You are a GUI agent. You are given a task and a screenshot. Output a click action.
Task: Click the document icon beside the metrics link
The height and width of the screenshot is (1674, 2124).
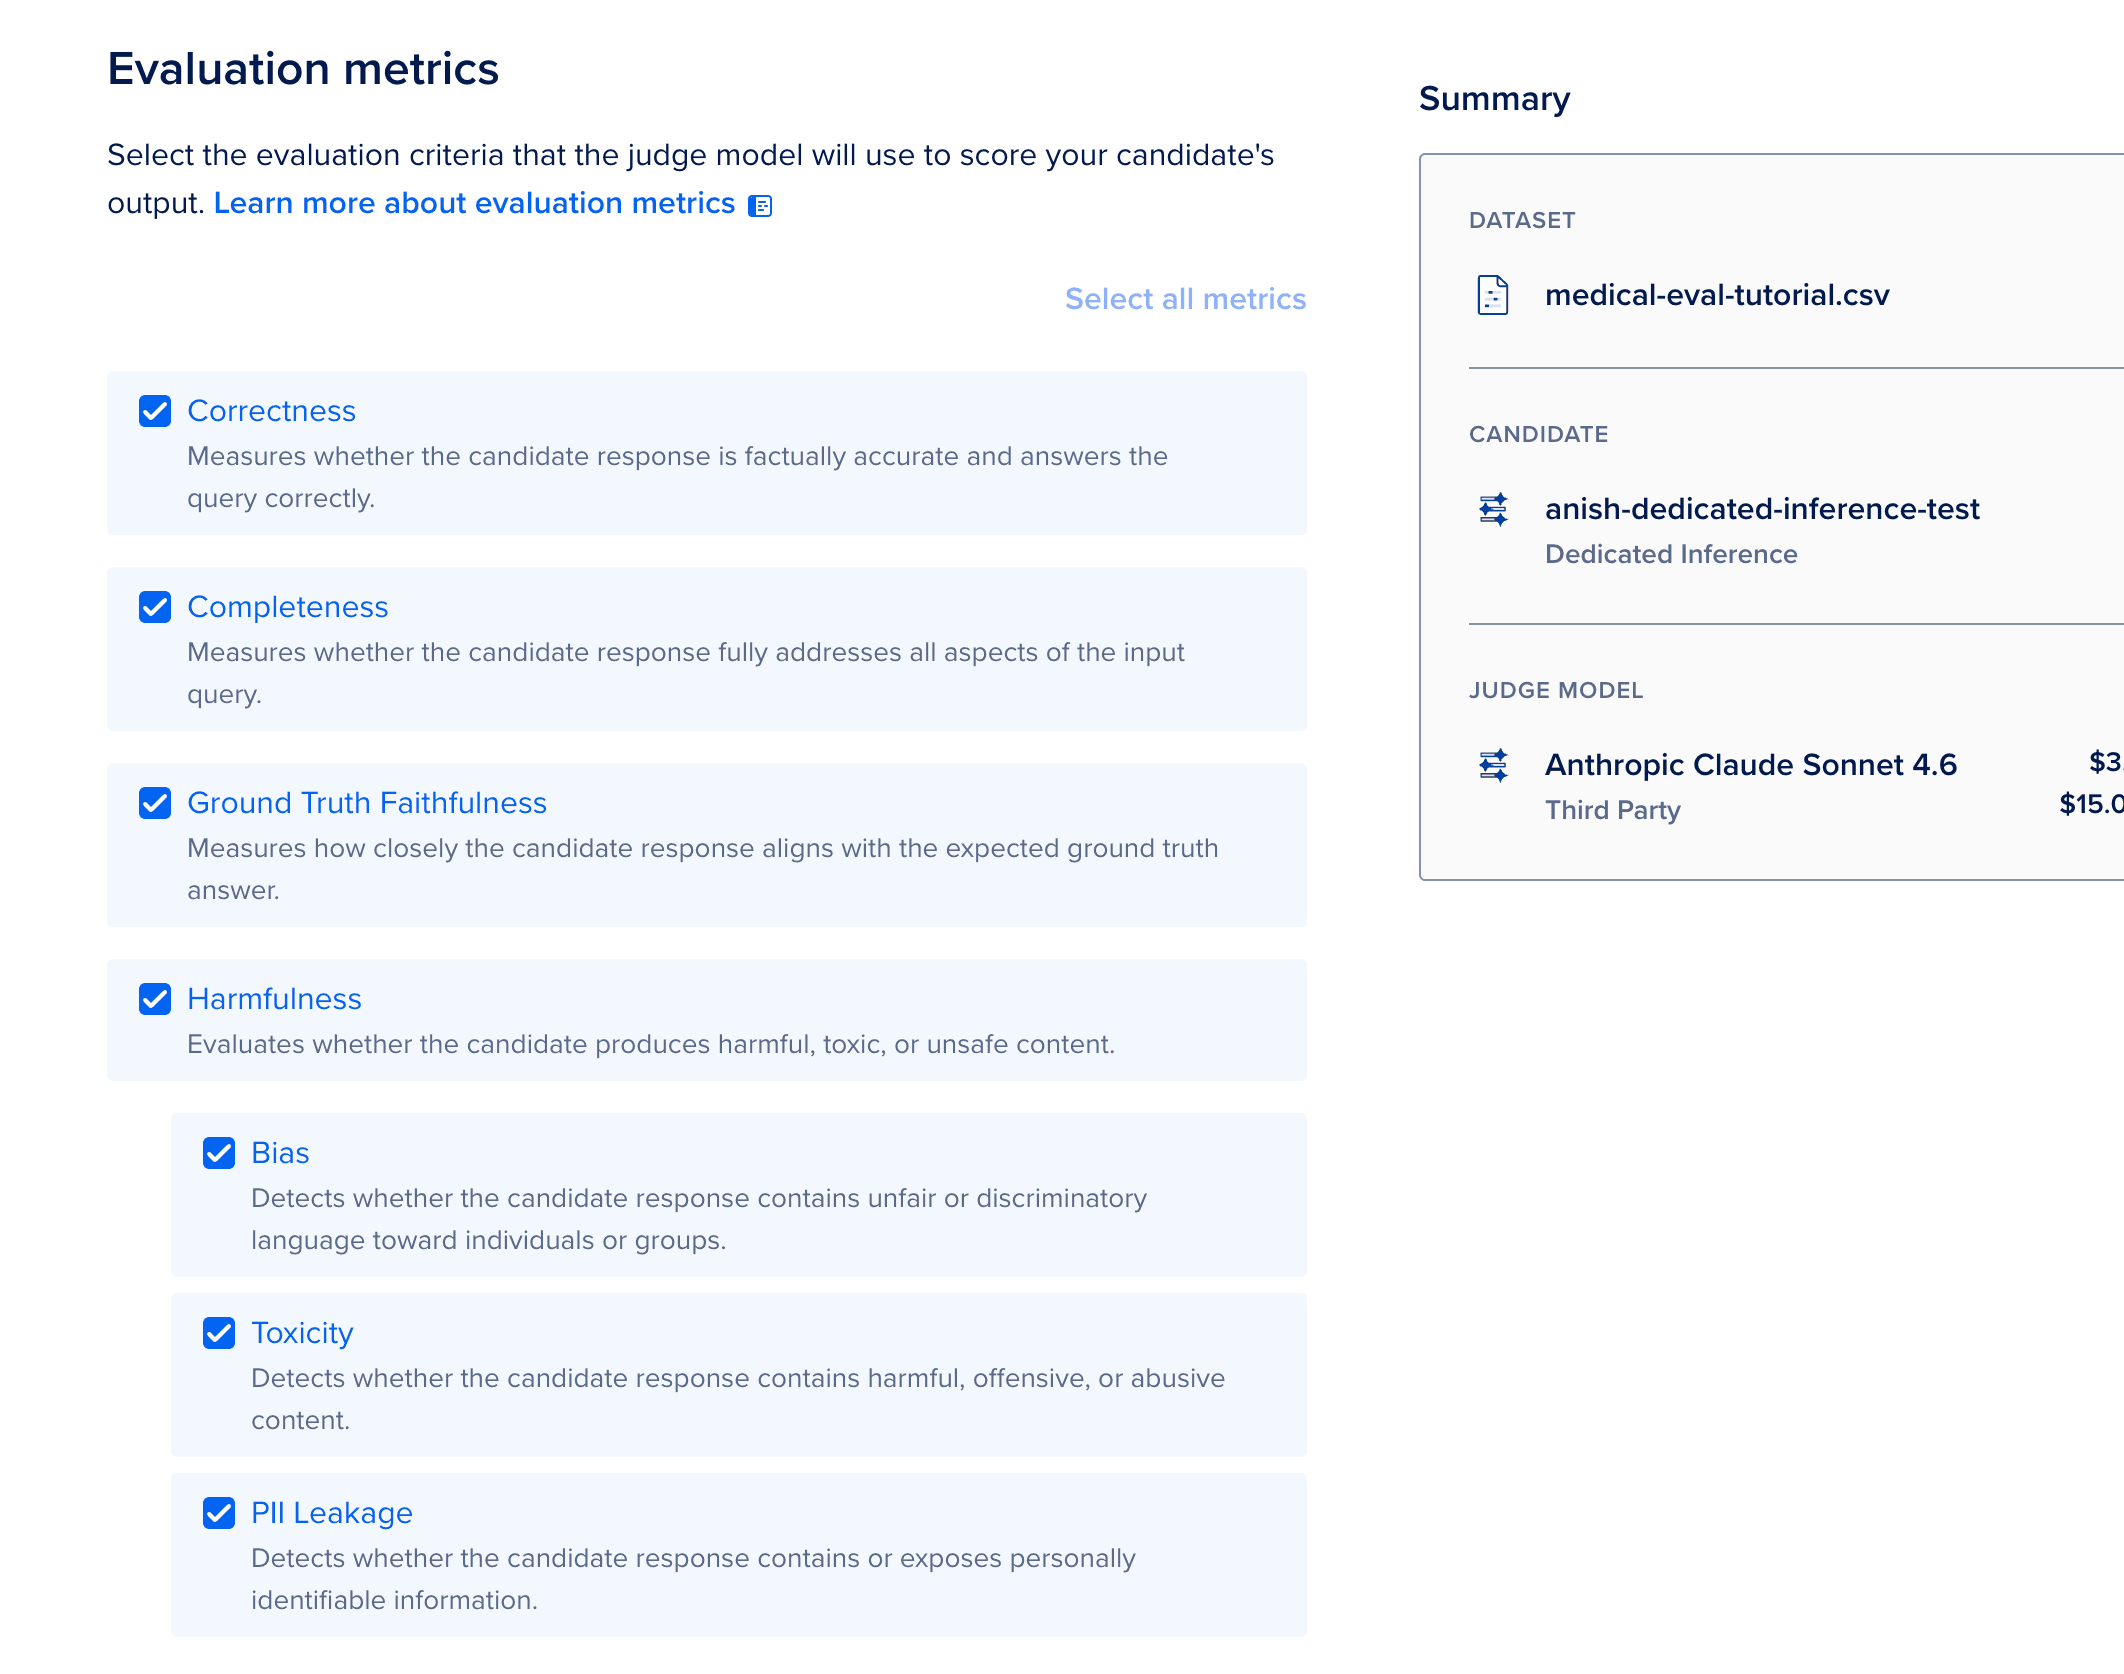pyautogui.click(x=760, y=206)
